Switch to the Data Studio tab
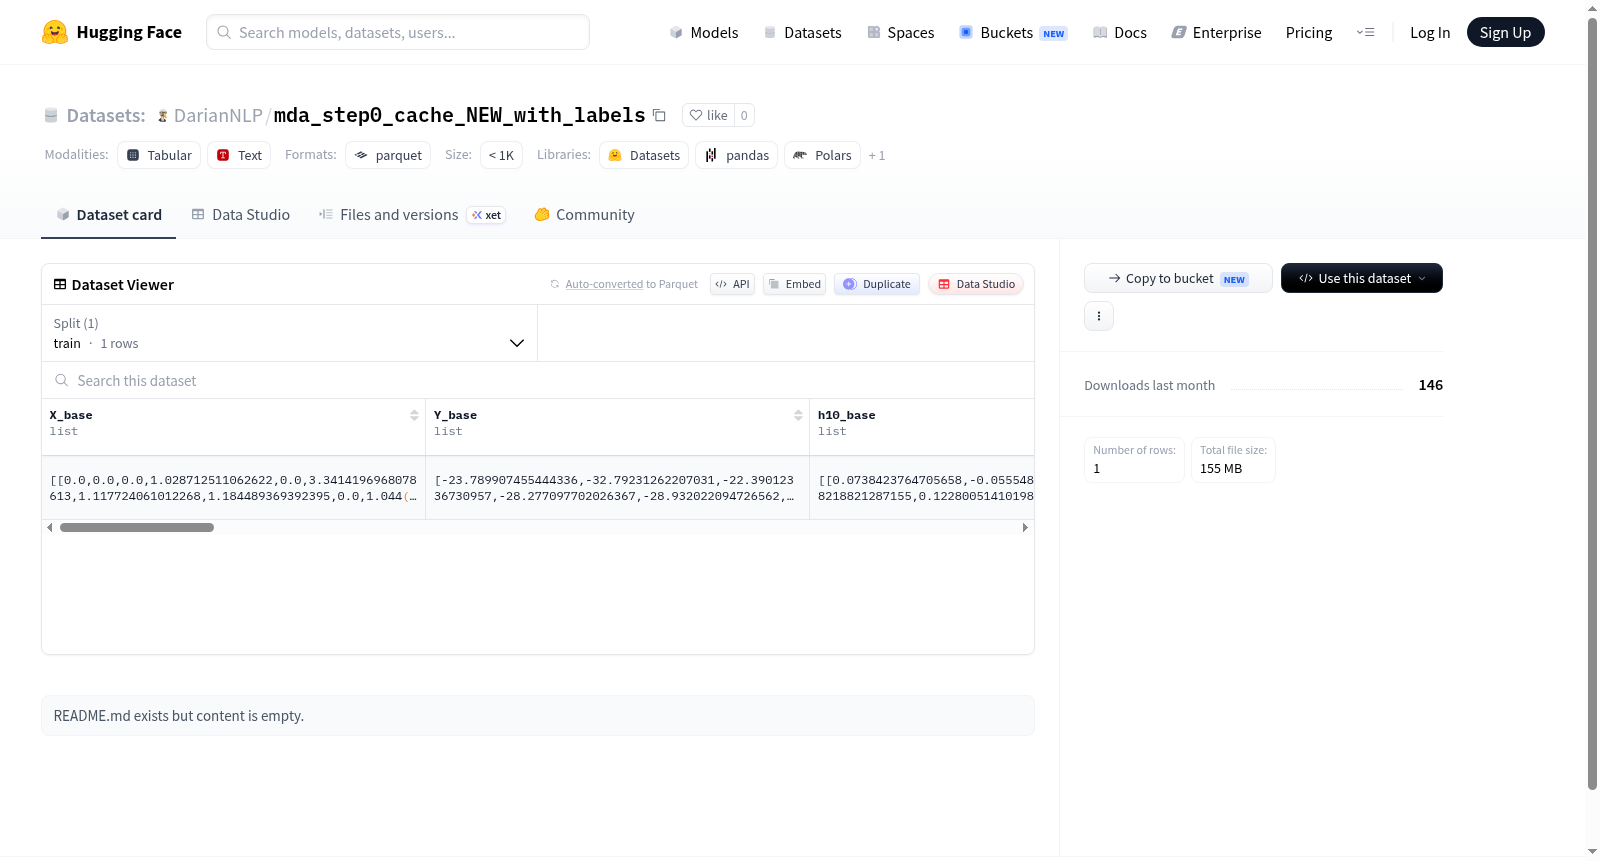Screen dimensions: 1600x861 240,215
